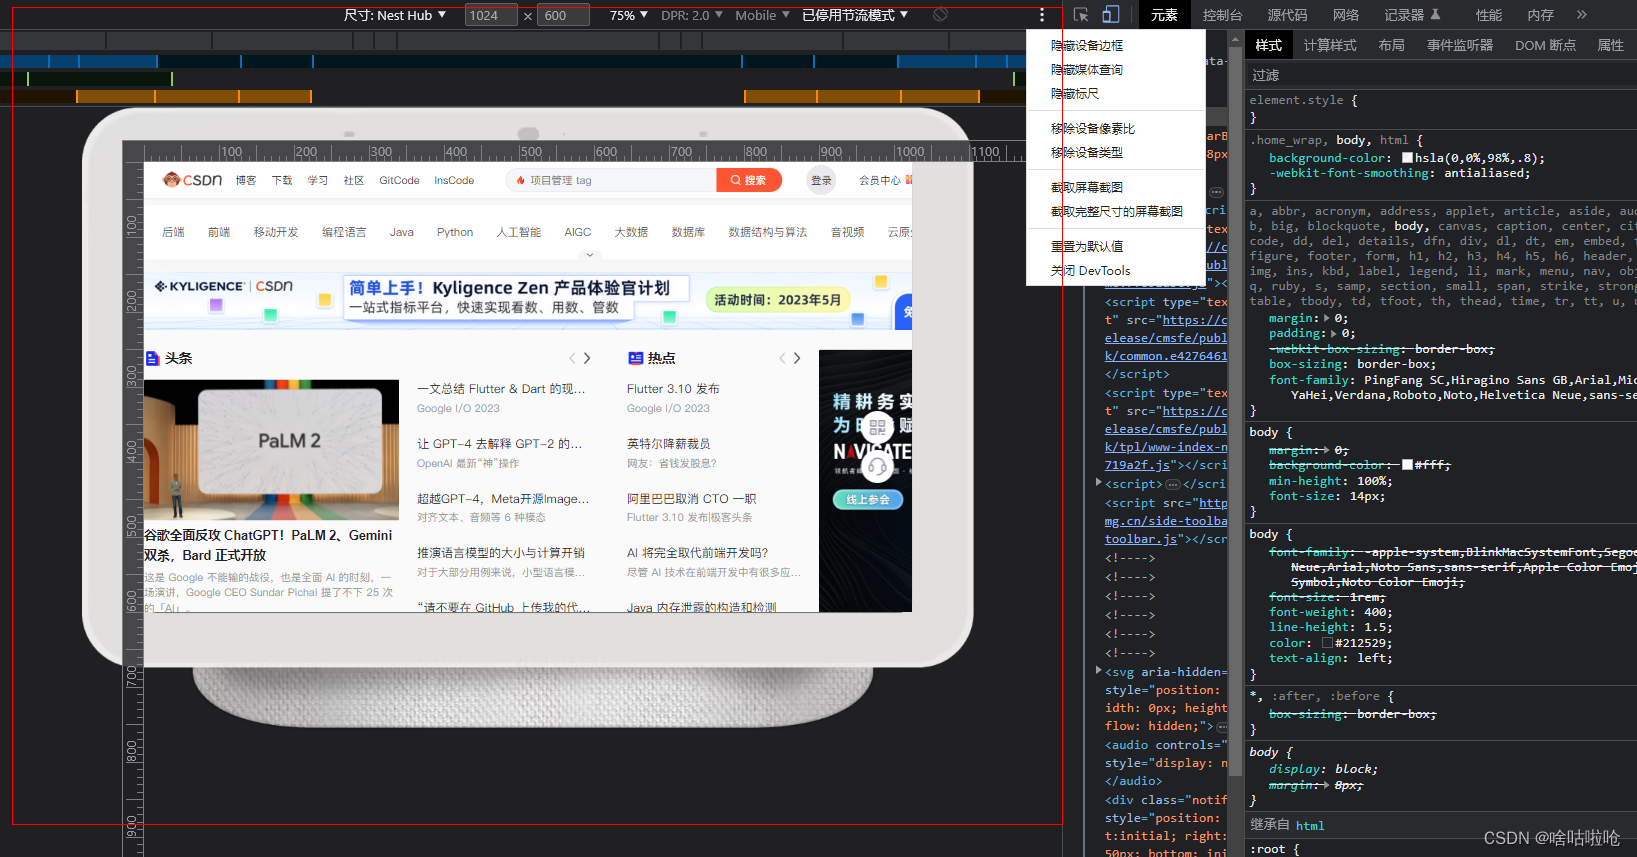Open the DOM 断点 sub-tab

point(1545,45)
